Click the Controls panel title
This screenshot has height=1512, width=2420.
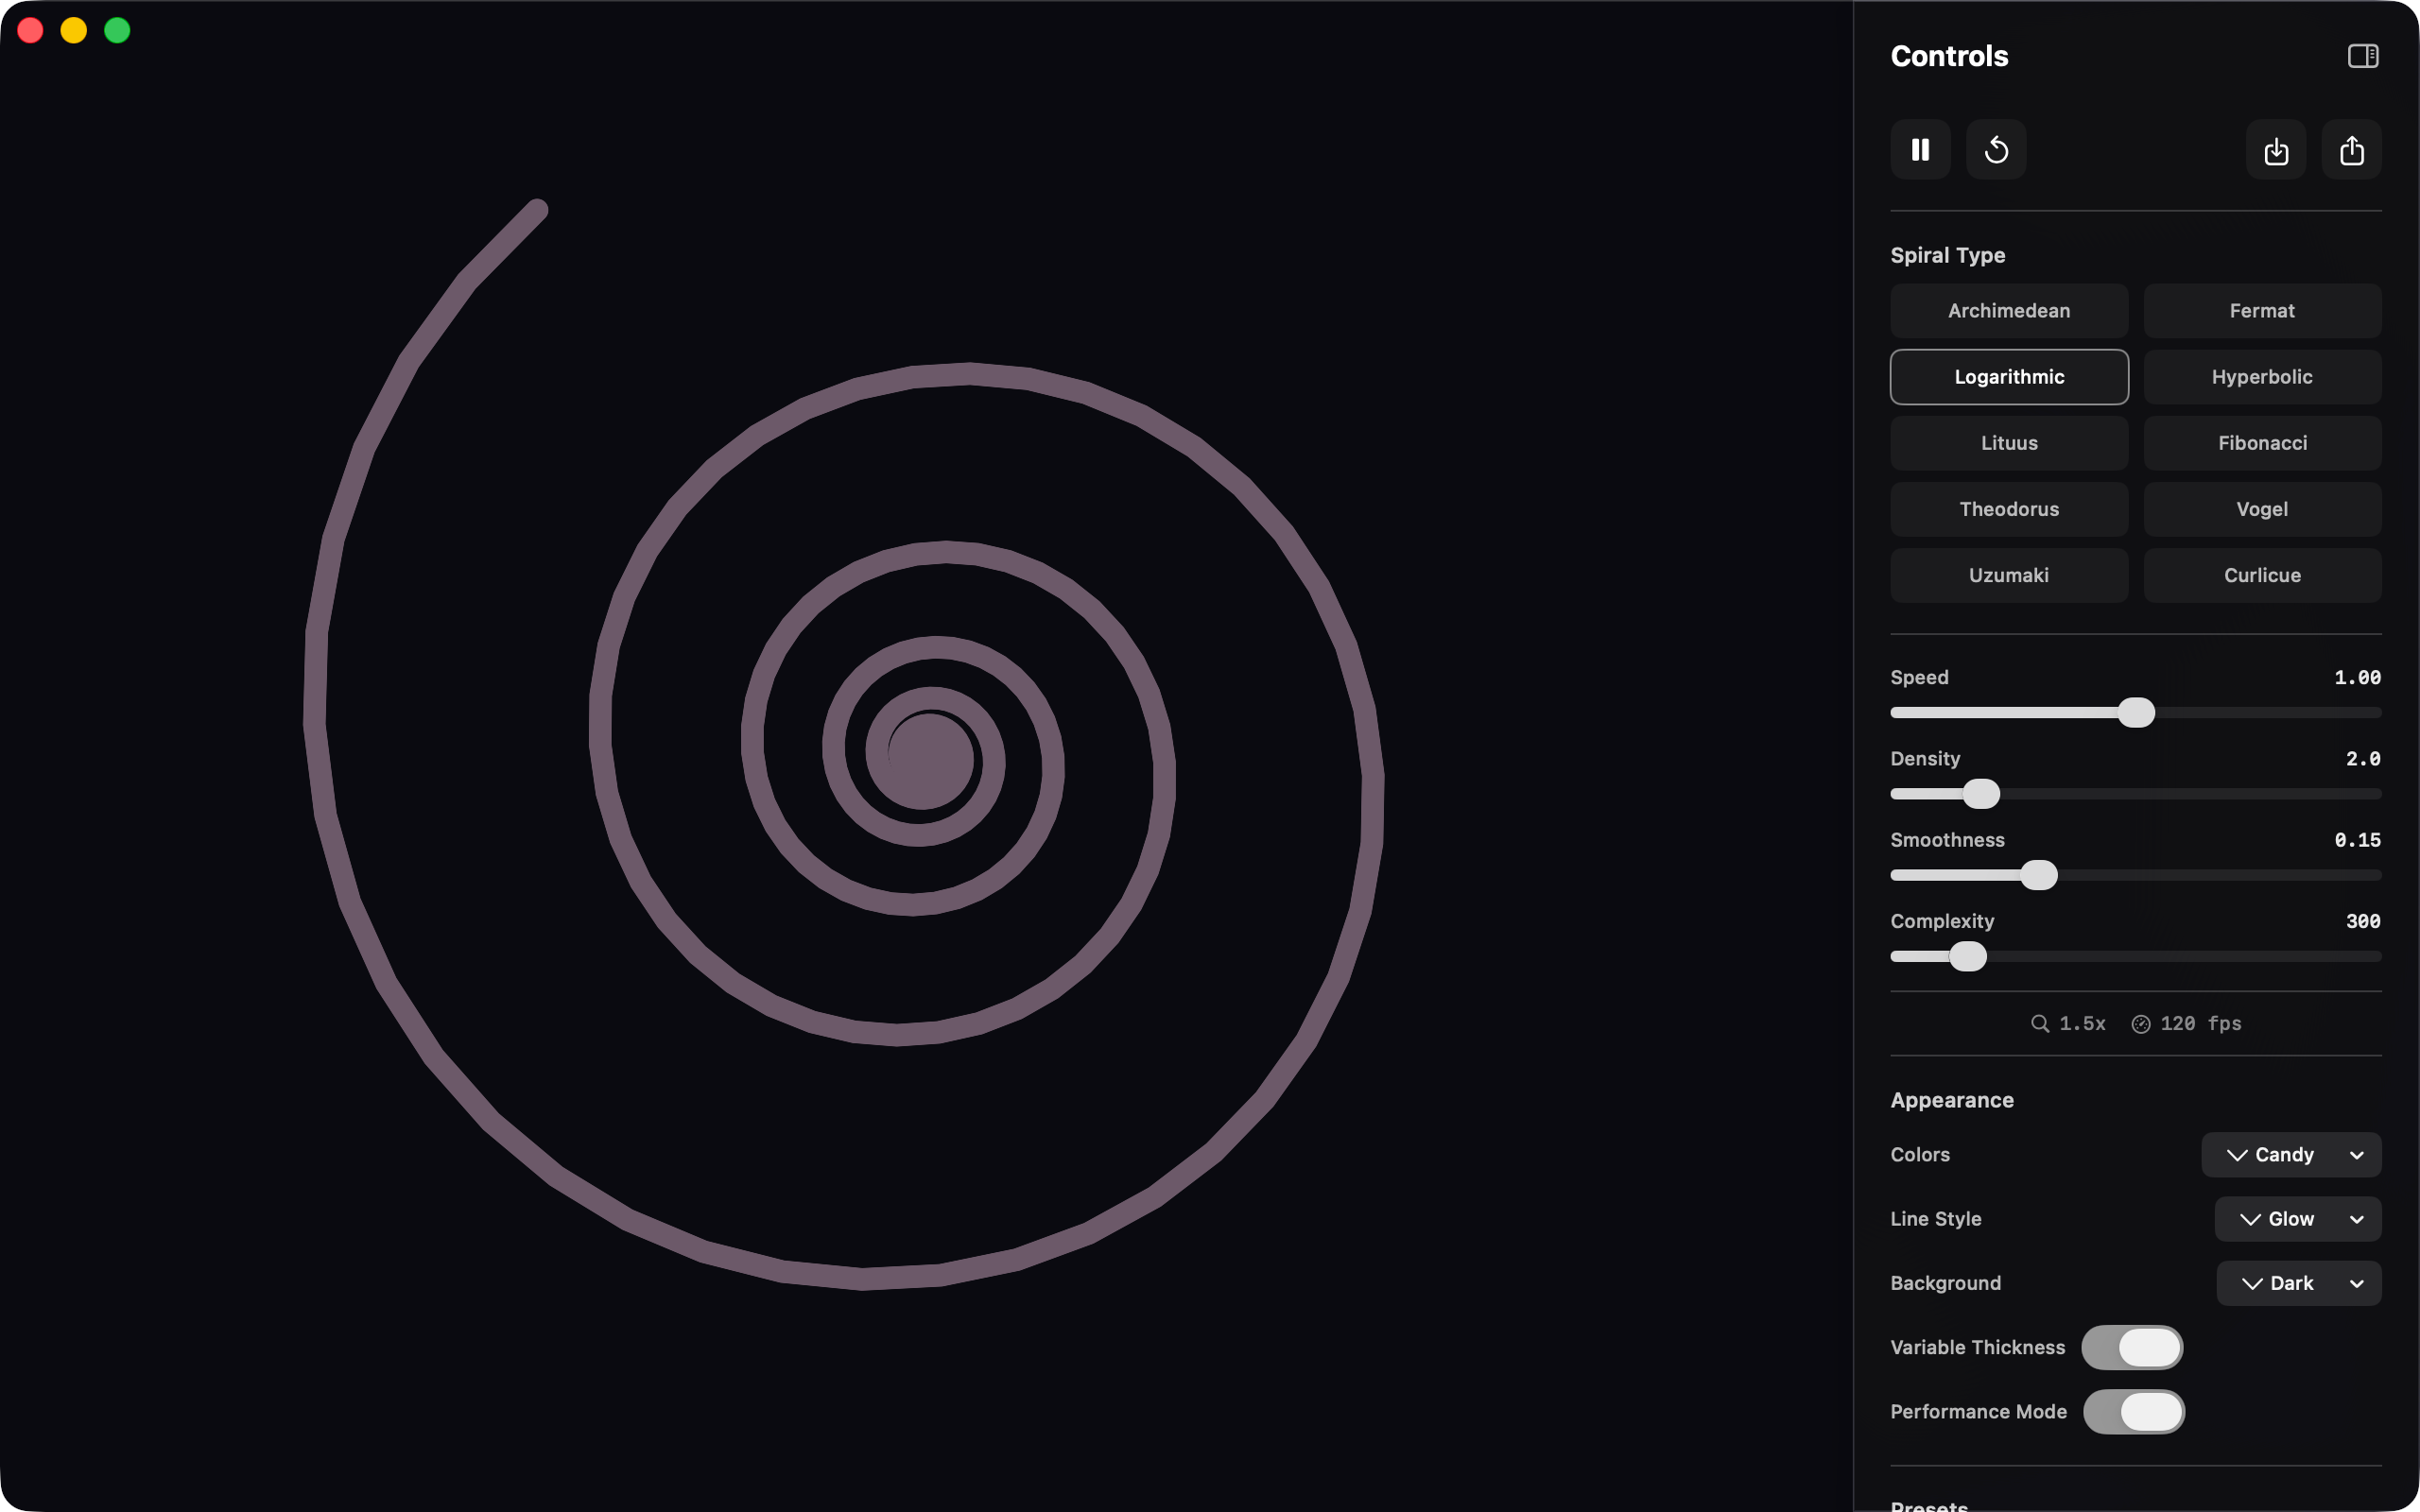(x=1949, y=56)
